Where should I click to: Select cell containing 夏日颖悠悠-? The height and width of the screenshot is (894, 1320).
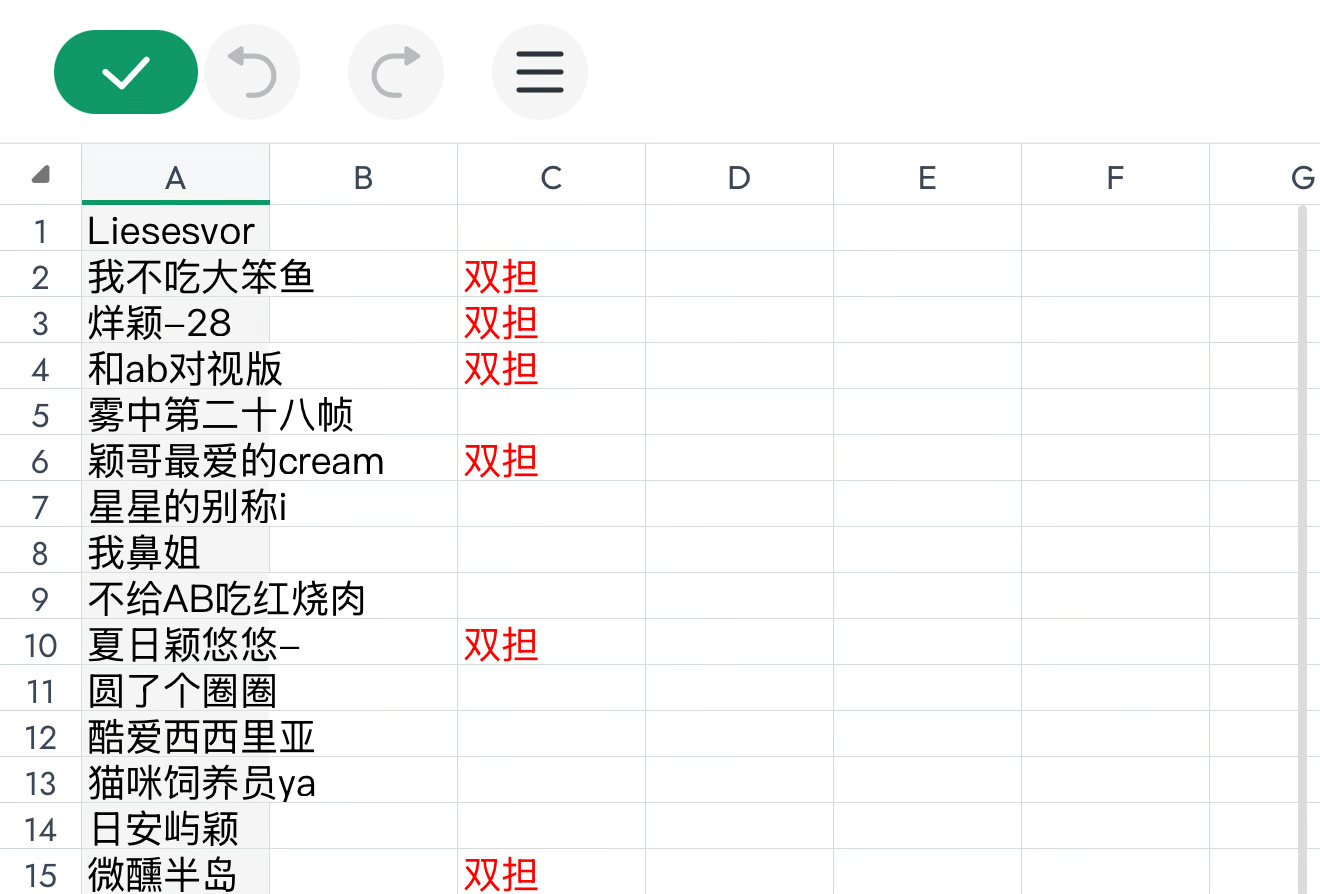coord(175,643)
